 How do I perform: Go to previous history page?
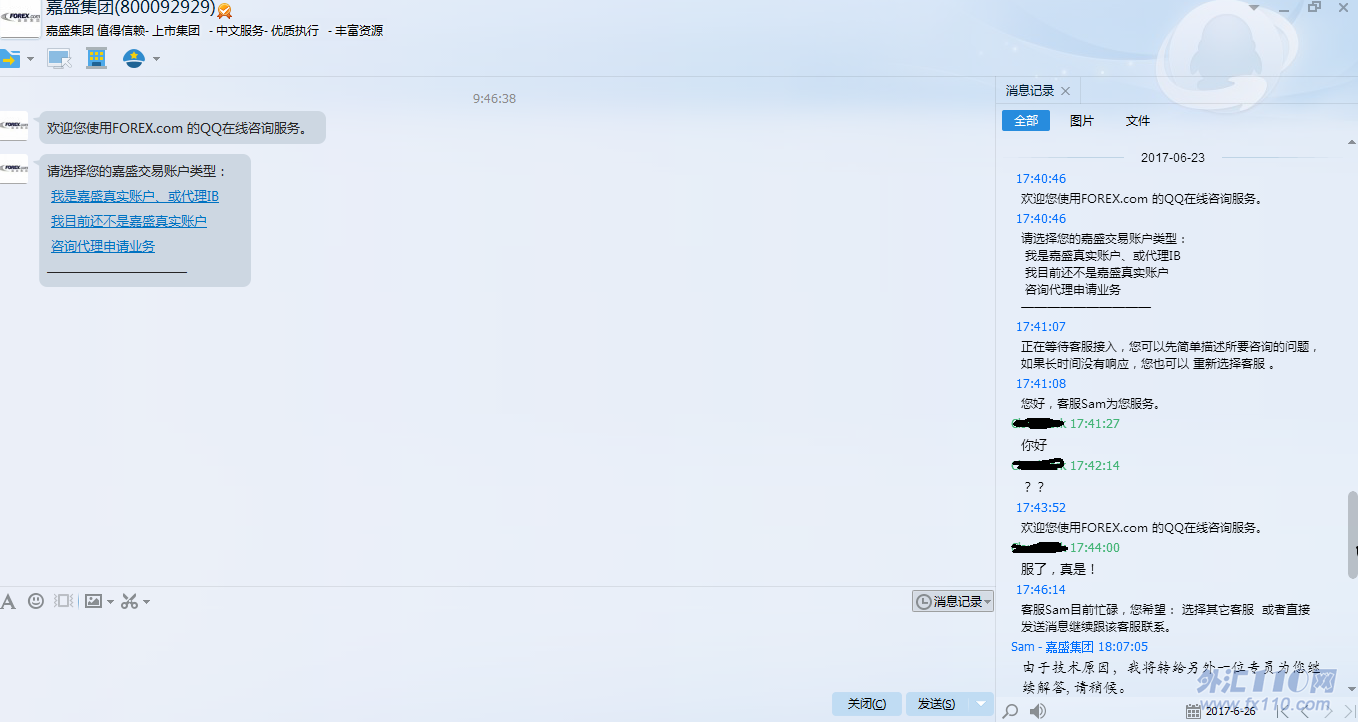1304,711
